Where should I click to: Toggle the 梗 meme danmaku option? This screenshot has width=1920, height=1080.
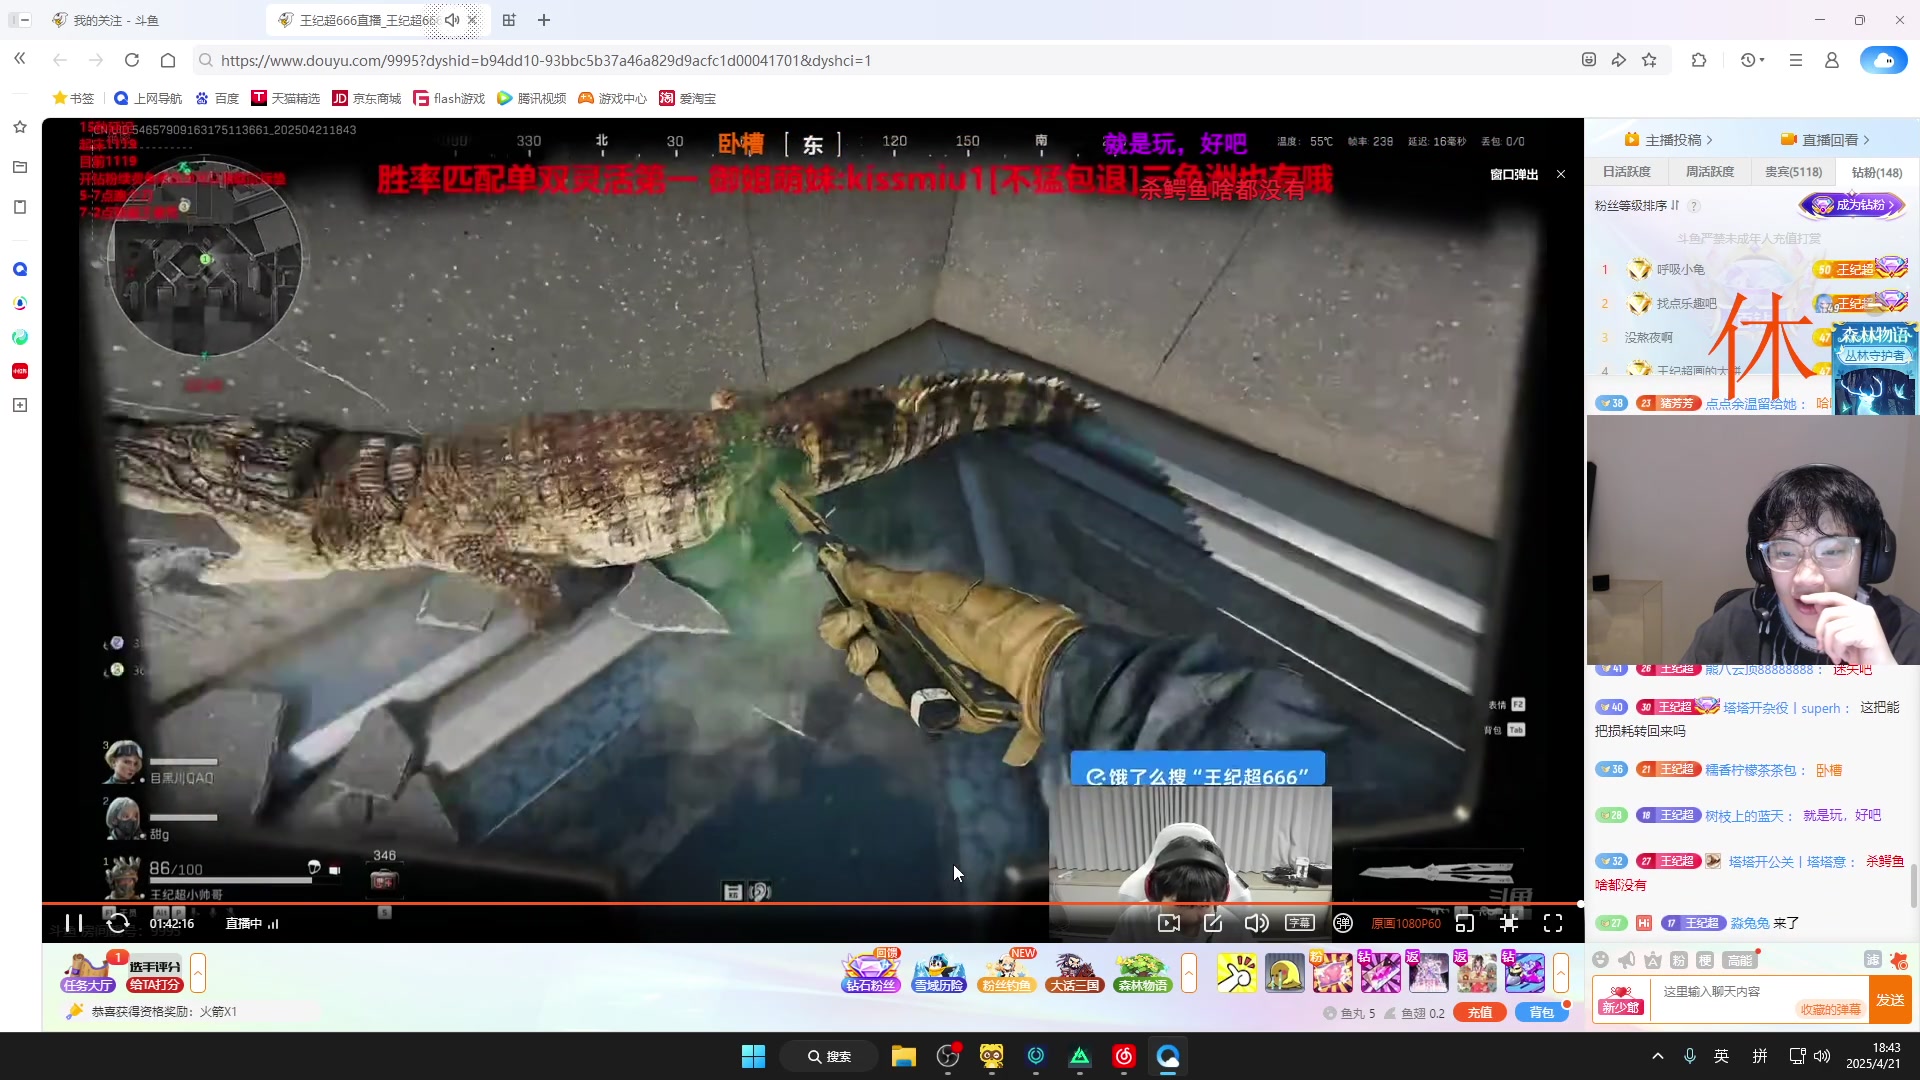pyautogui.click(x=1705, y=960)
